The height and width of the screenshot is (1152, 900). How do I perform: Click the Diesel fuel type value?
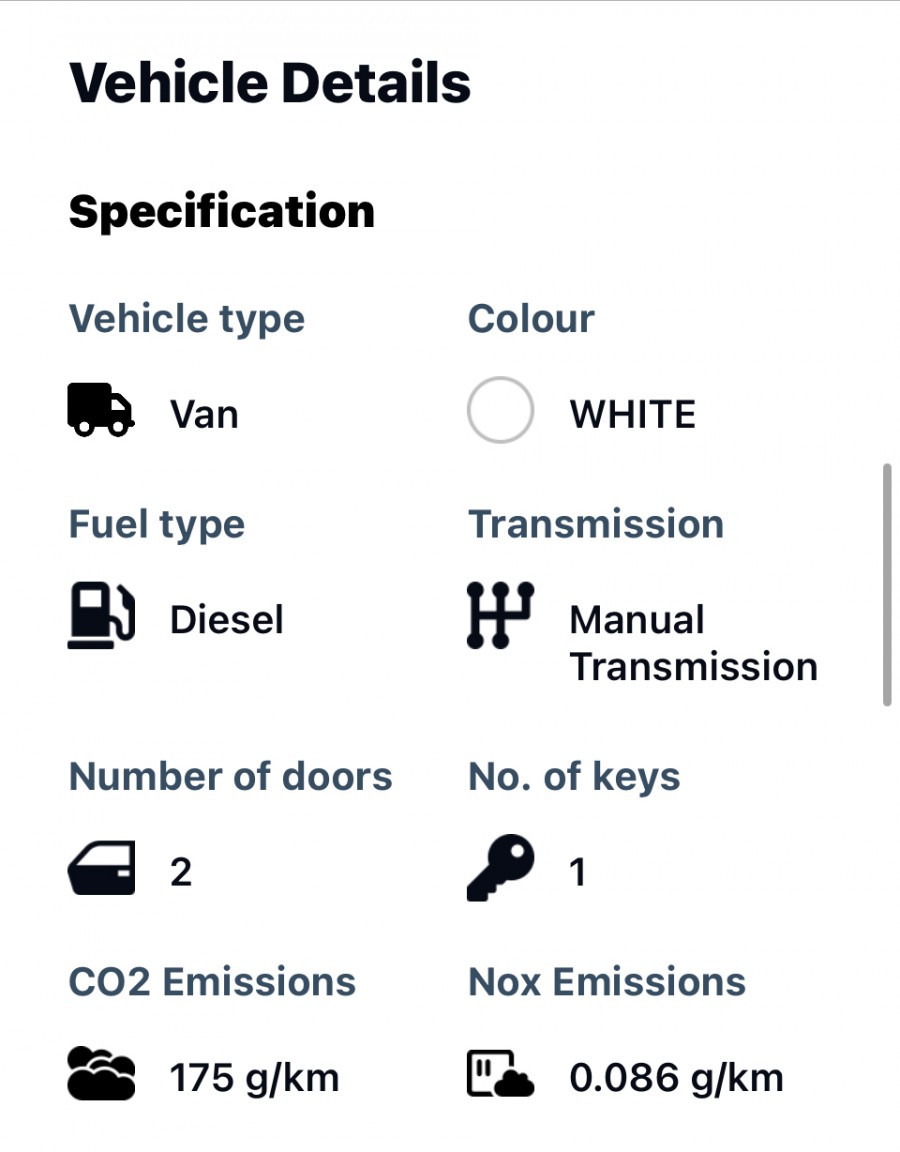(227, 620)
